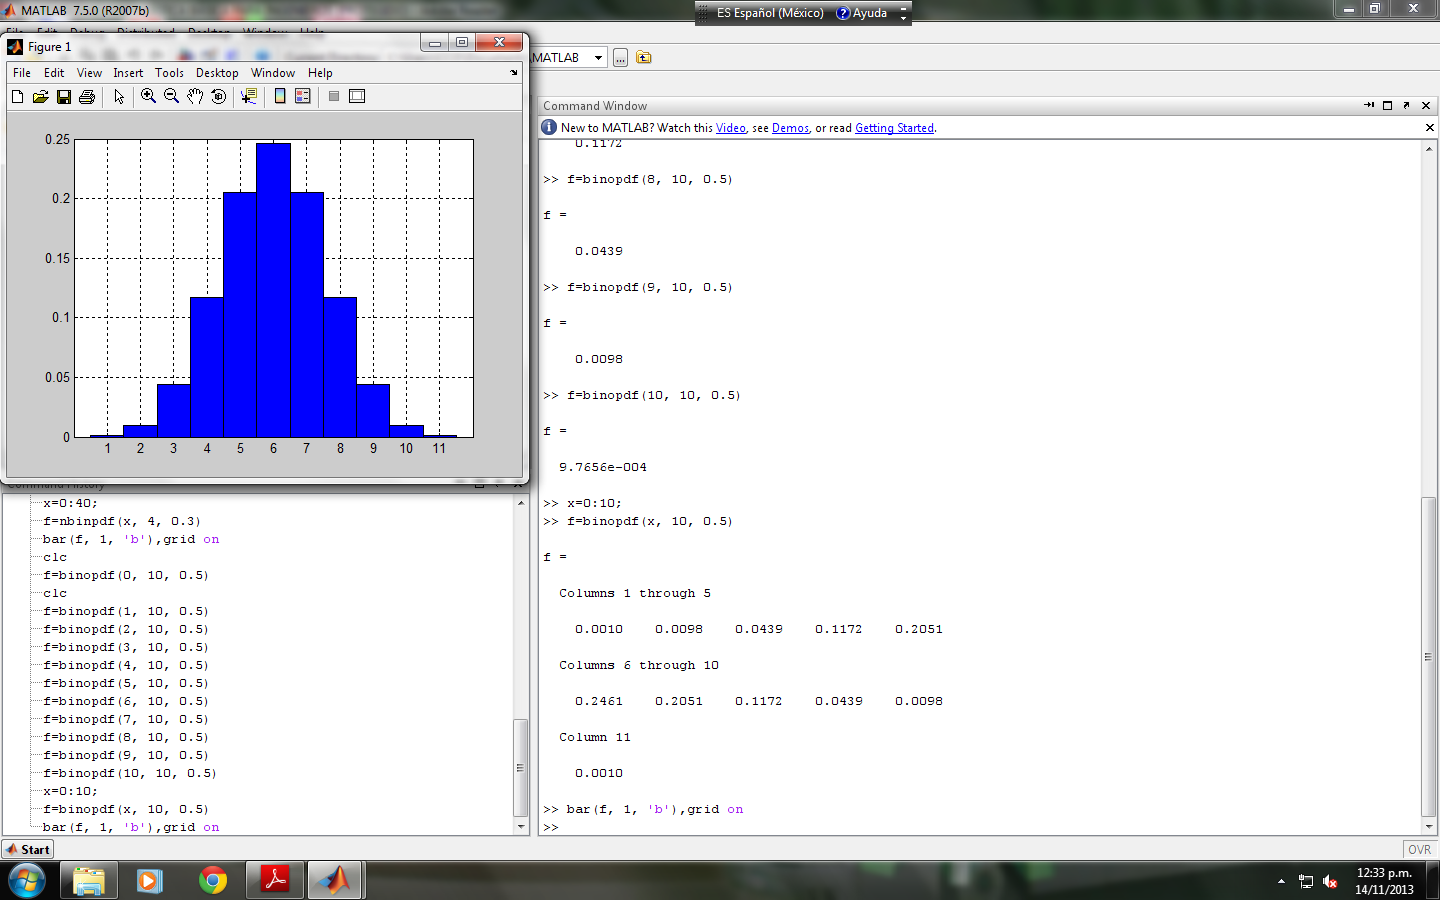Select 'f=nbinpdf(x, 4, 0.3)' in Command History
Viewport: 1440px width, 900px height.
tap(122, 522)
